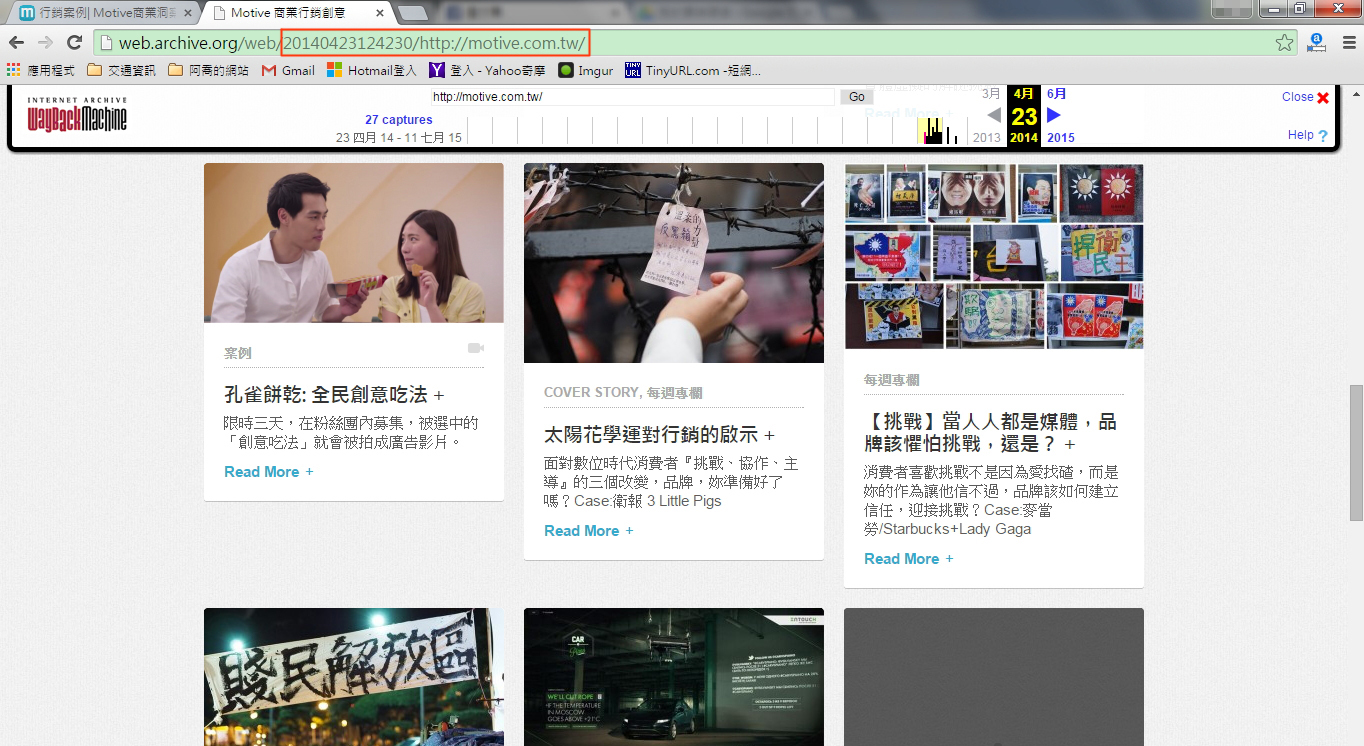Viewport: 1364px width, 746px height.
Task: Click the Wayback URL input field
Action: pos(632,97)
